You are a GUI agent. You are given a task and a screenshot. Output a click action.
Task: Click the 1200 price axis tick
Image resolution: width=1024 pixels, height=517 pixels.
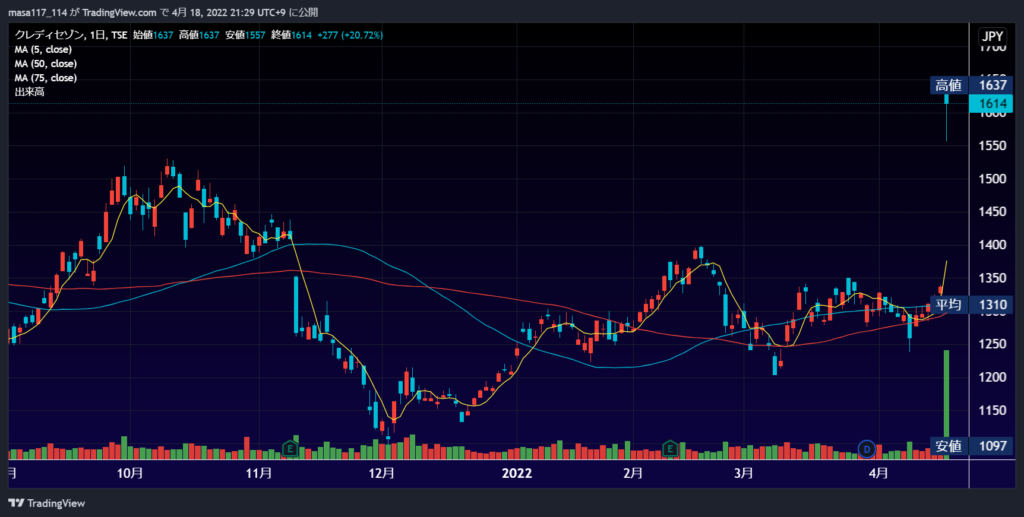(x=993, y=377)
